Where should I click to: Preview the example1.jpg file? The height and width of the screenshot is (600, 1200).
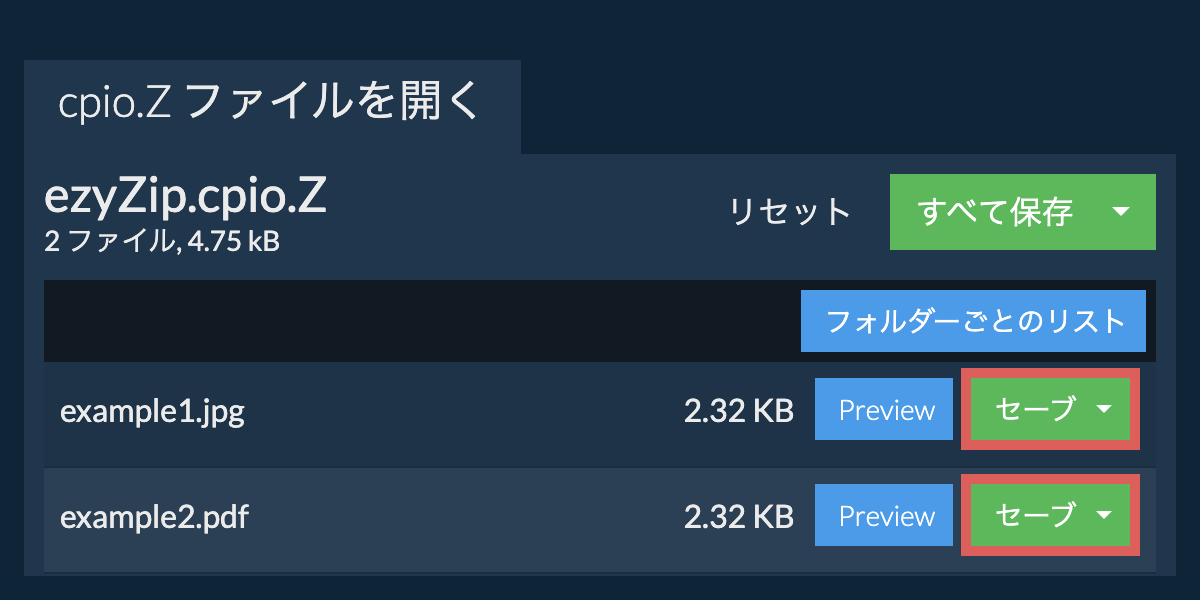coord(884,410)
